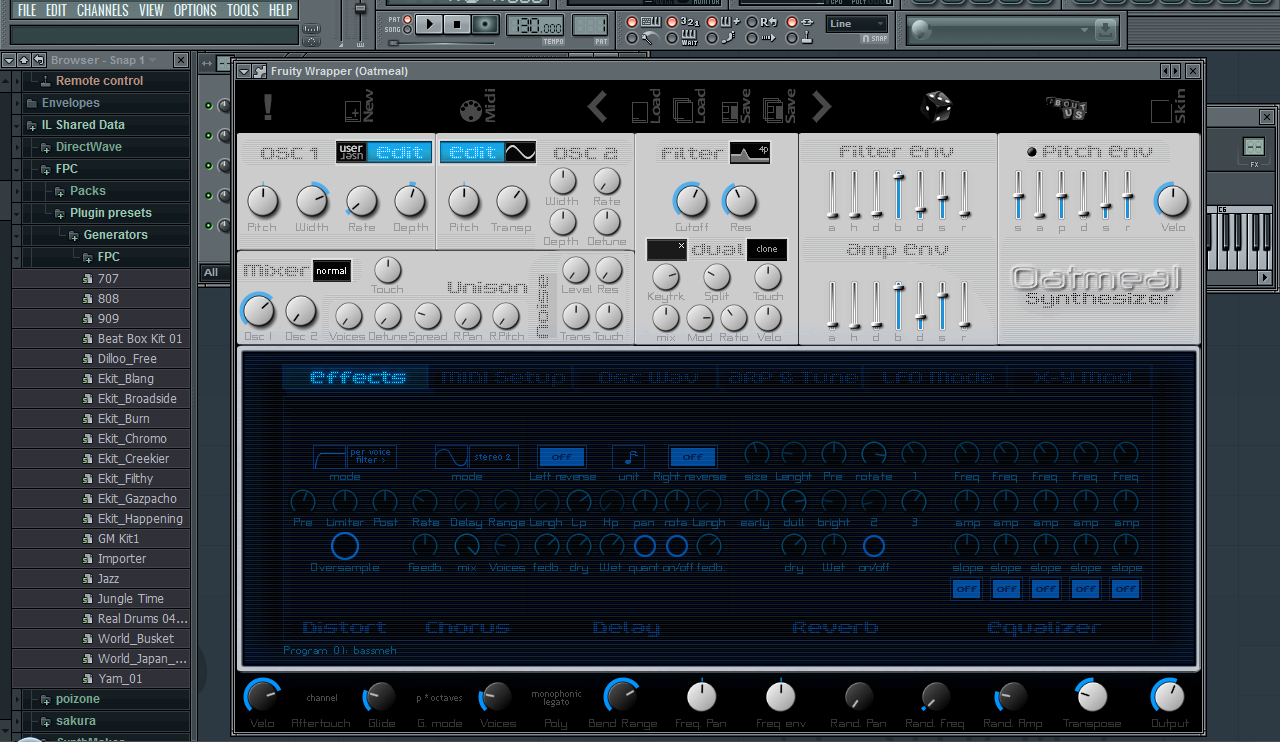Screen dimensions: 1280x742
Task: Click the Chorus mode sine wave icon
Action: click(452, 457)
